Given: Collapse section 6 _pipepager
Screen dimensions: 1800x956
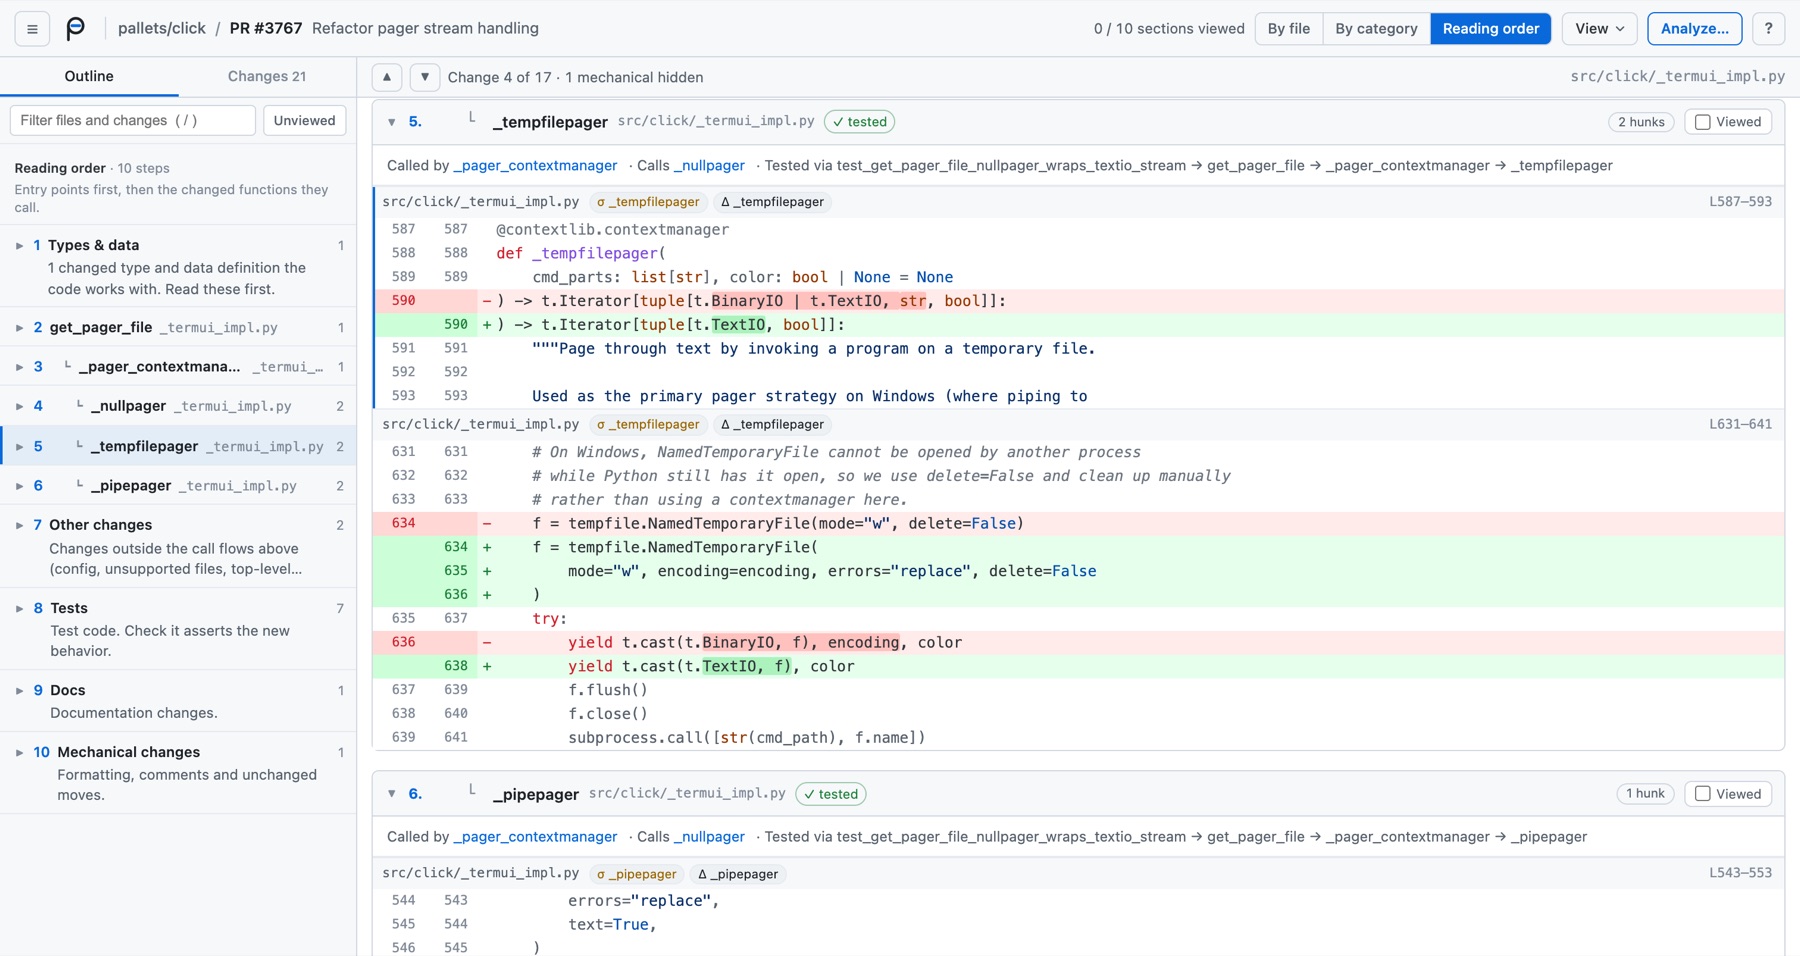Looking at the screenshot, I should point(392,794).
